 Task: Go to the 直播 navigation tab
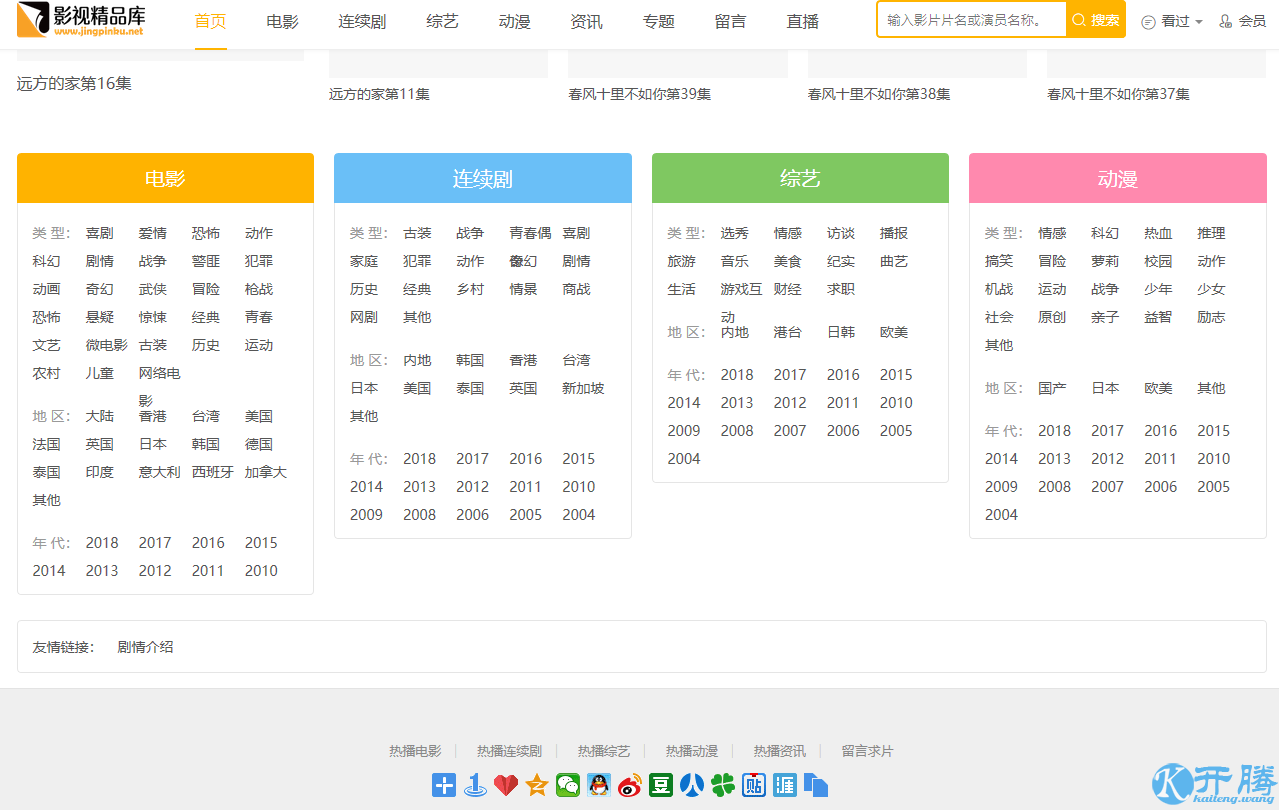802,21
